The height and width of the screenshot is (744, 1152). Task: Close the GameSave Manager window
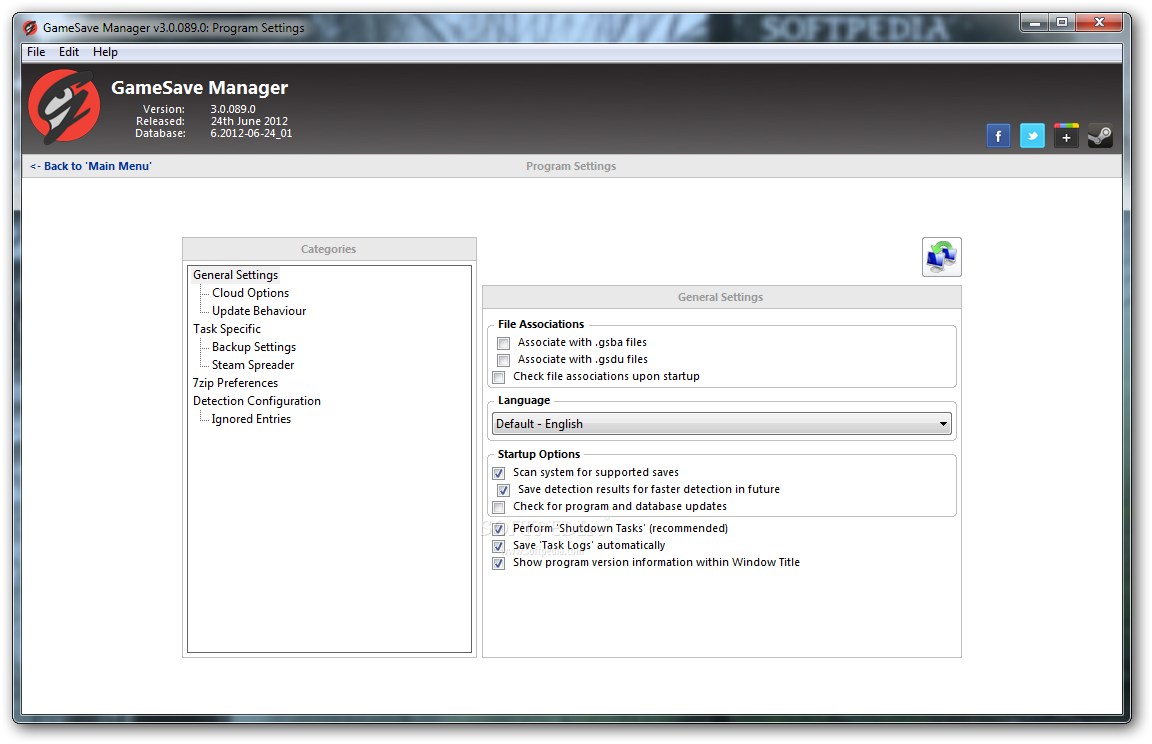pos(1099,23)
